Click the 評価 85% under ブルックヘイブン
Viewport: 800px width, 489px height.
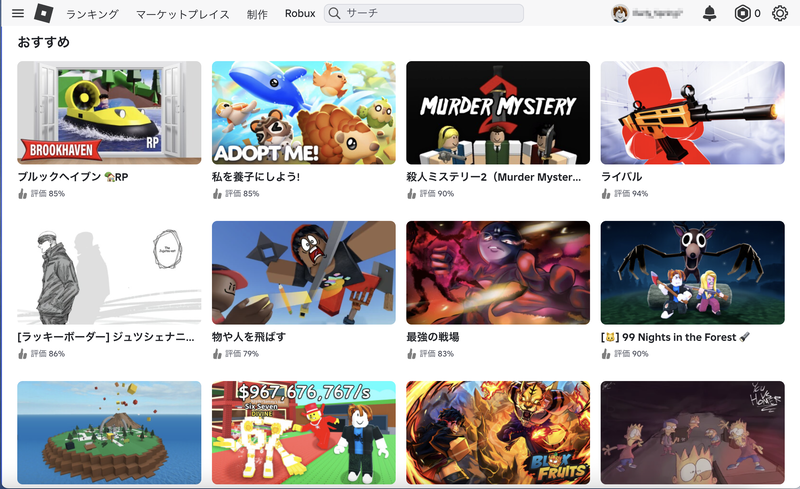click(47, 193)
